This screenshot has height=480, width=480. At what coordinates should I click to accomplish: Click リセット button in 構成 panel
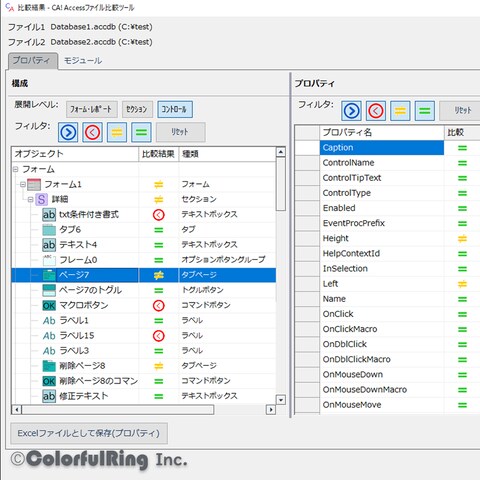(180, 132)
